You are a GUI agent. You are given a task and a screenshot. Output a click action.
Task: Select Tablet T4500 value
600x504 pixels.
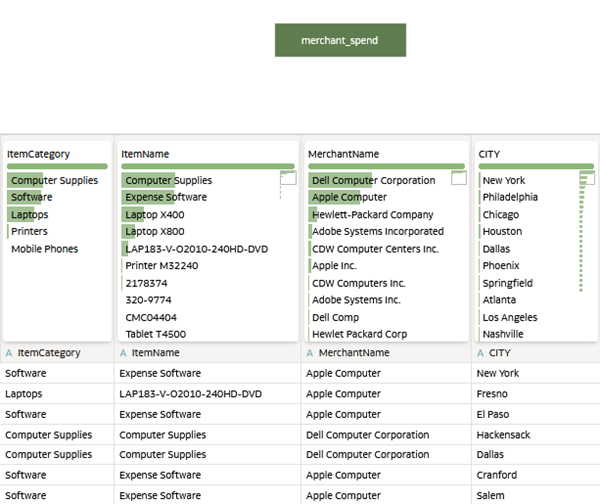tap(156, 334)
